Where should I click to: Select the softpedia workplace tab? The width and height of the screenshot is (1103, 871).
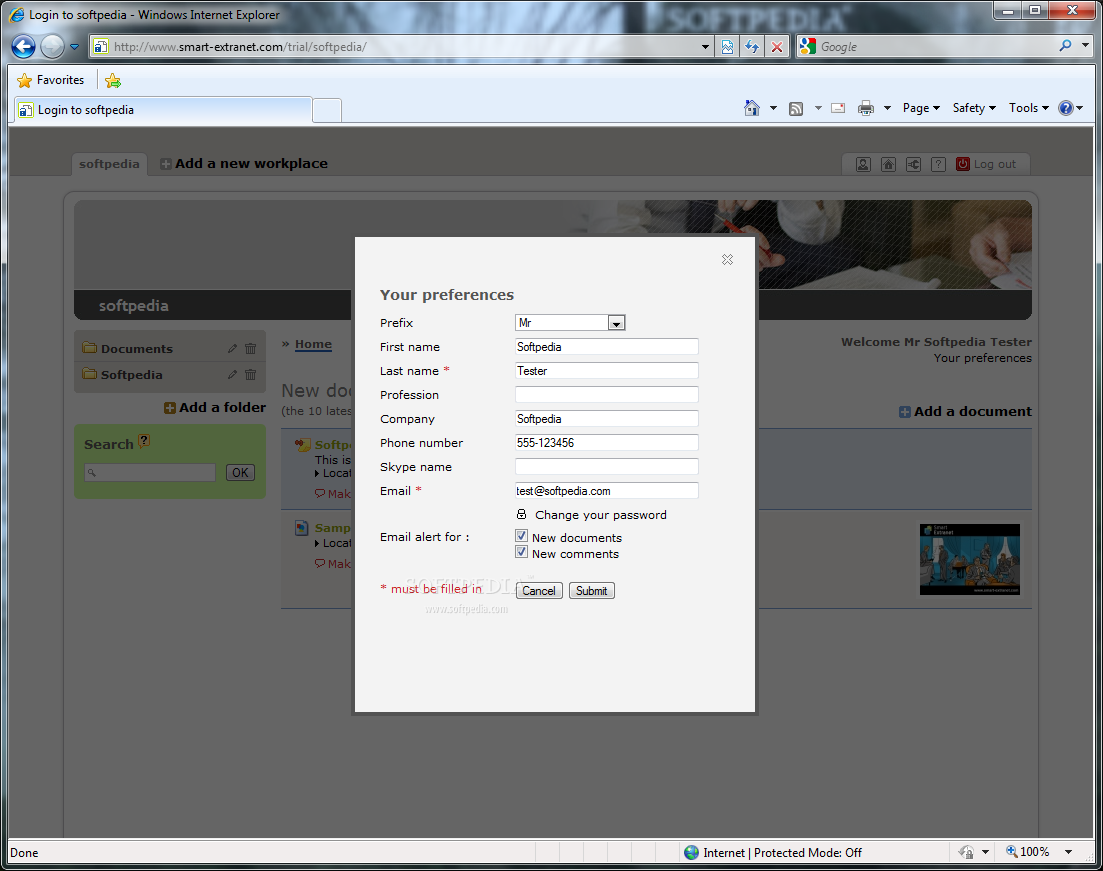tap(109, 164)
